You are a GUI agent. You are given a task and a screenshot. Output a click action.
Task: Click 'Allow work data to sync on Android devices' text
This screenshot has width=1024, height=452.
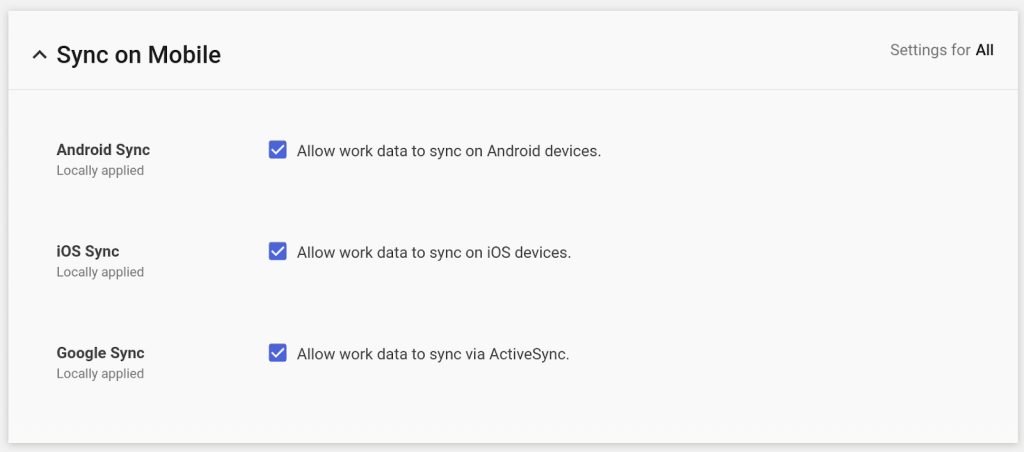(449, 151)
